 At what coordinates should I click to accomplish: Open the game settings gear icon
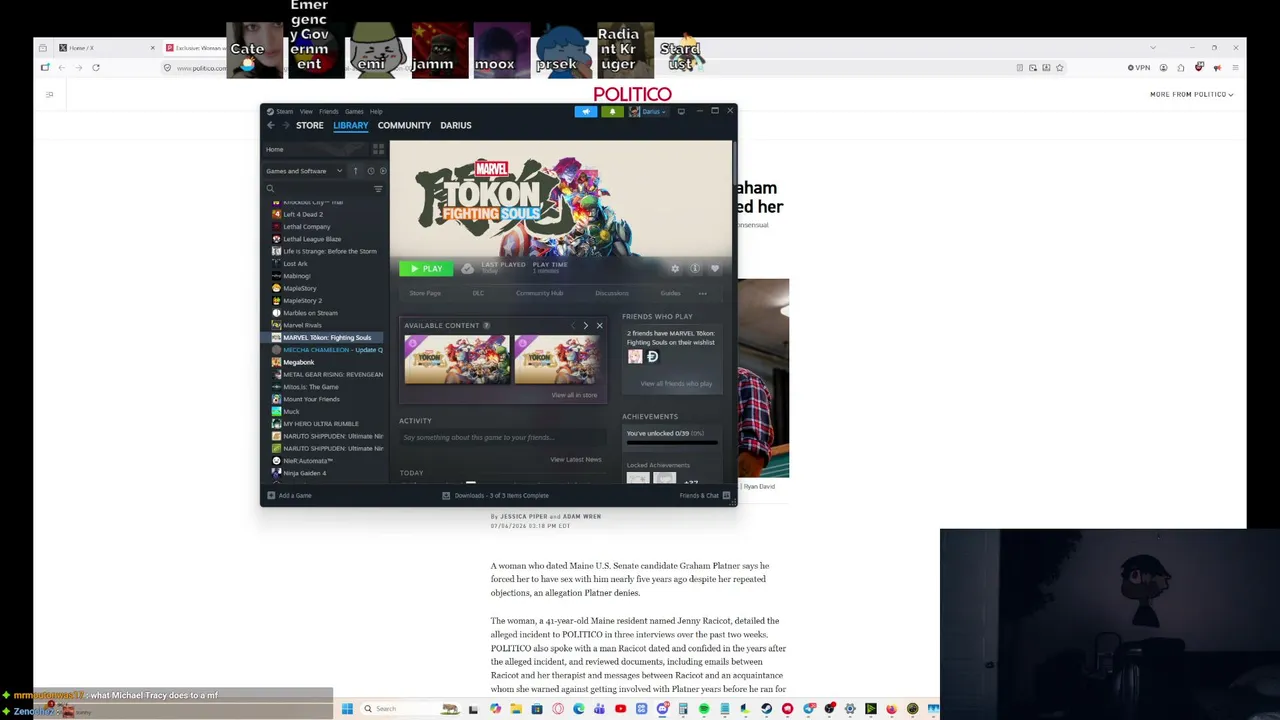(675, 268)
